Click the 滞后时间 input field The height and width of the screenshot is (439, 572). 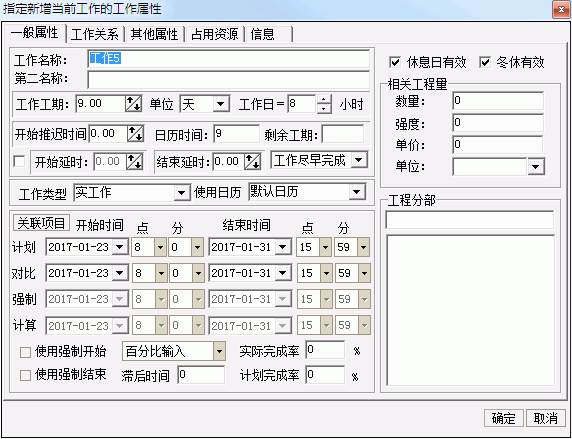(x=201, y=375)
